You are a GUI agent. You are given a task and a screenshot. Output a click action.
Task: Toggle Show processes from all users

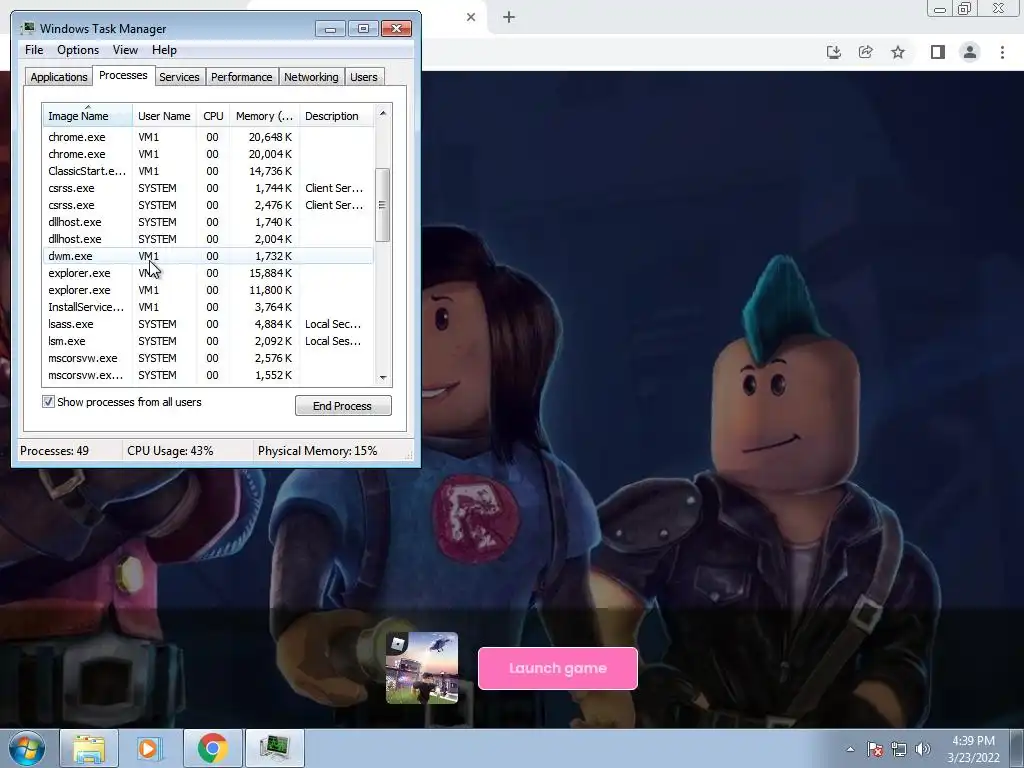click(x=48, y=402)
